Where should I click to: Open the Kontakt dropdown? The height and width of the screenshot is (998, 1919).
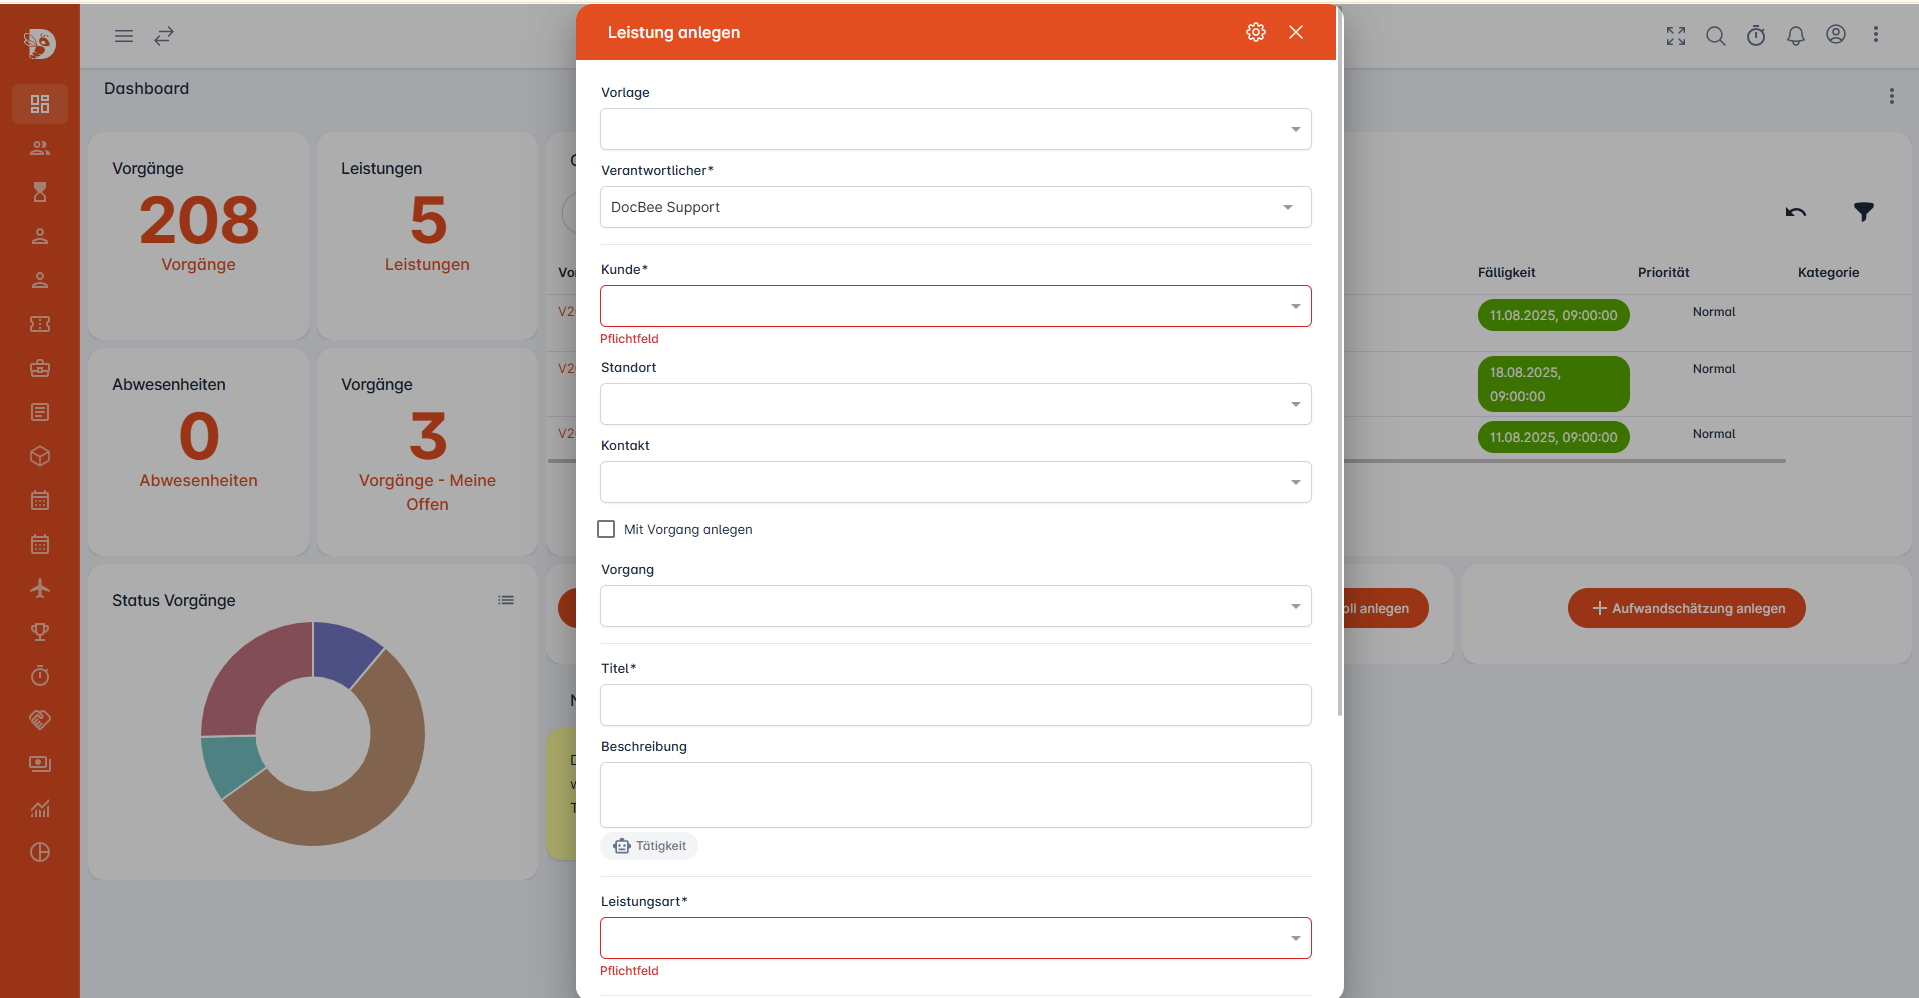956,482
